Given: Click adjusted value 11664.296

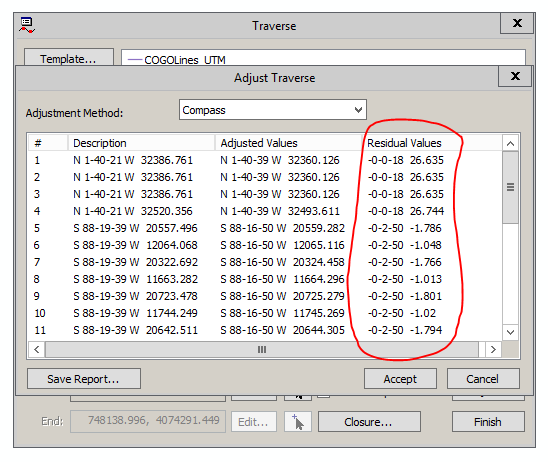Looking at the screenshot, I should tap(319, 279).
